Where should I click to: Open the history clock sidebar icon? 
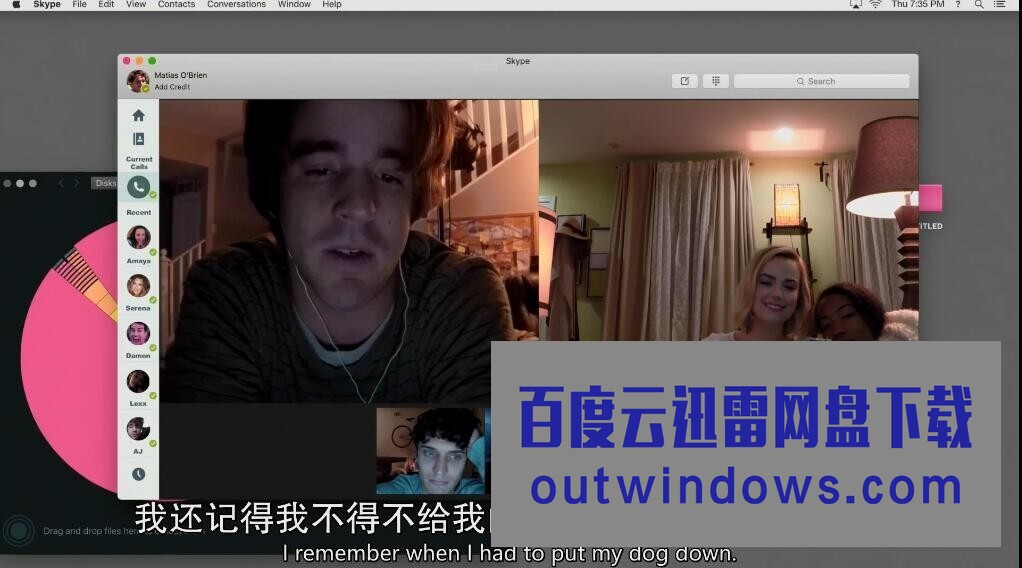(138, 474)
